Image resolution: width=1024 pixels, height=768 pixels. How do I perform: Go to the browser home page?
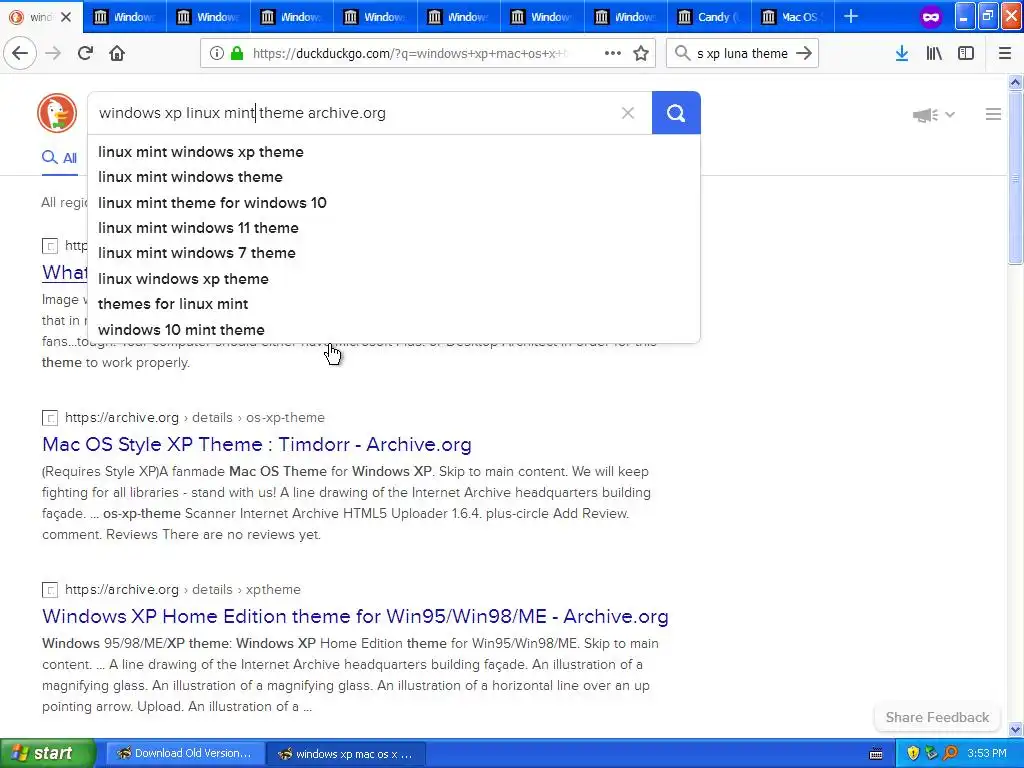117,54
